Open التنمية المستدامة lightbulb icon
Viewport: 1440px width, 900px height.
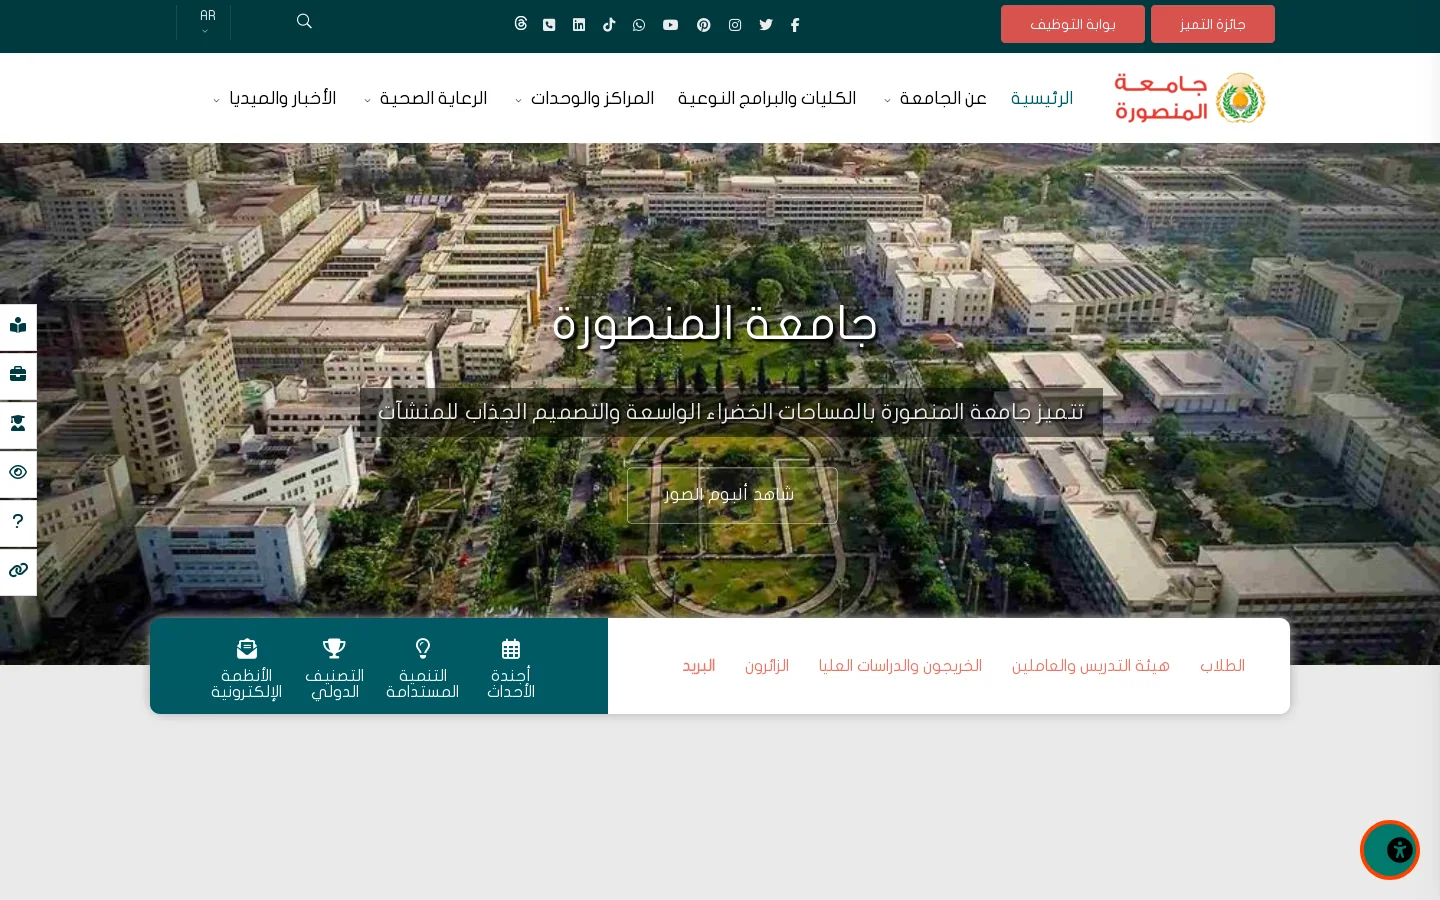click(423, 649)
